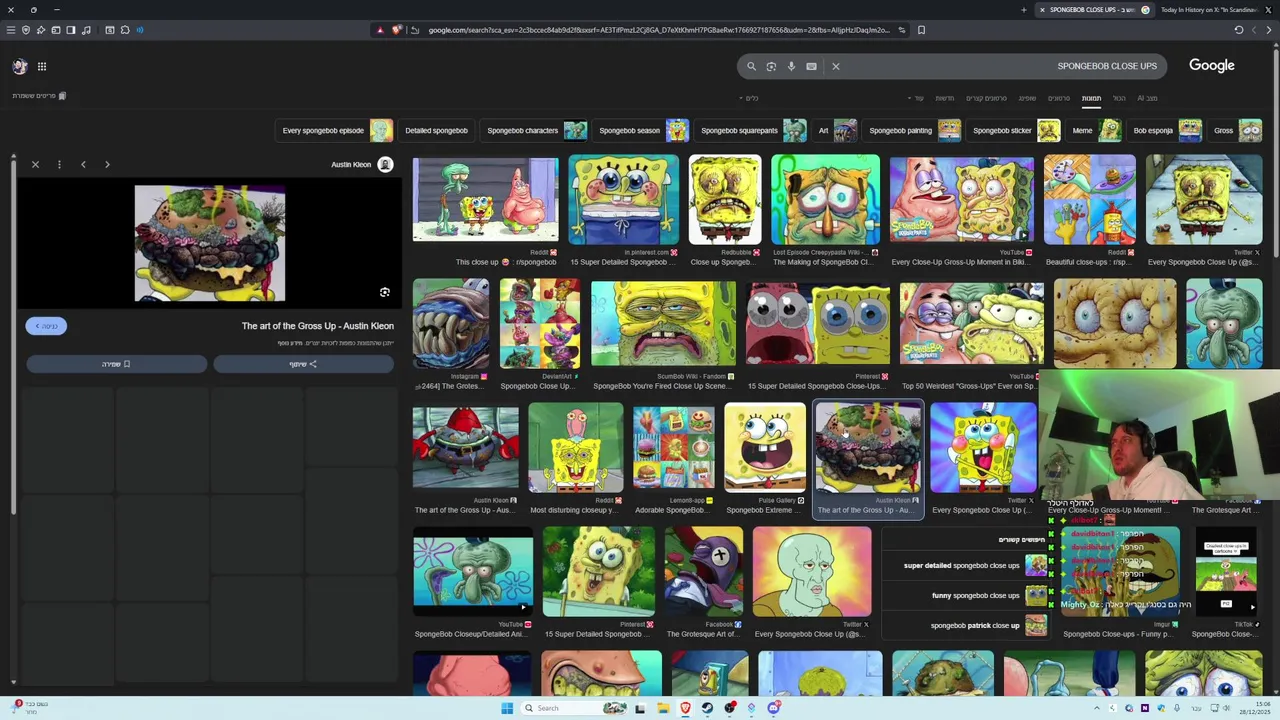
Task: Open the browser sidebar panel icon
Action: pyautogui.click(x=71, y=30)
